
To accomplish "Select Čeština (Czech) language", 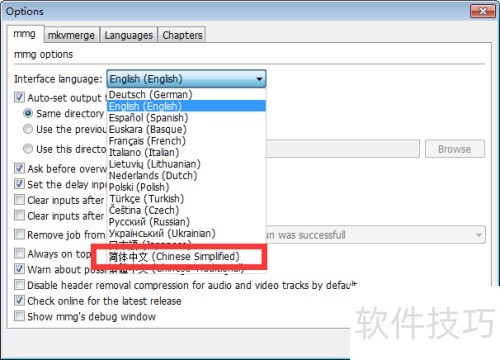I will 186,210.
